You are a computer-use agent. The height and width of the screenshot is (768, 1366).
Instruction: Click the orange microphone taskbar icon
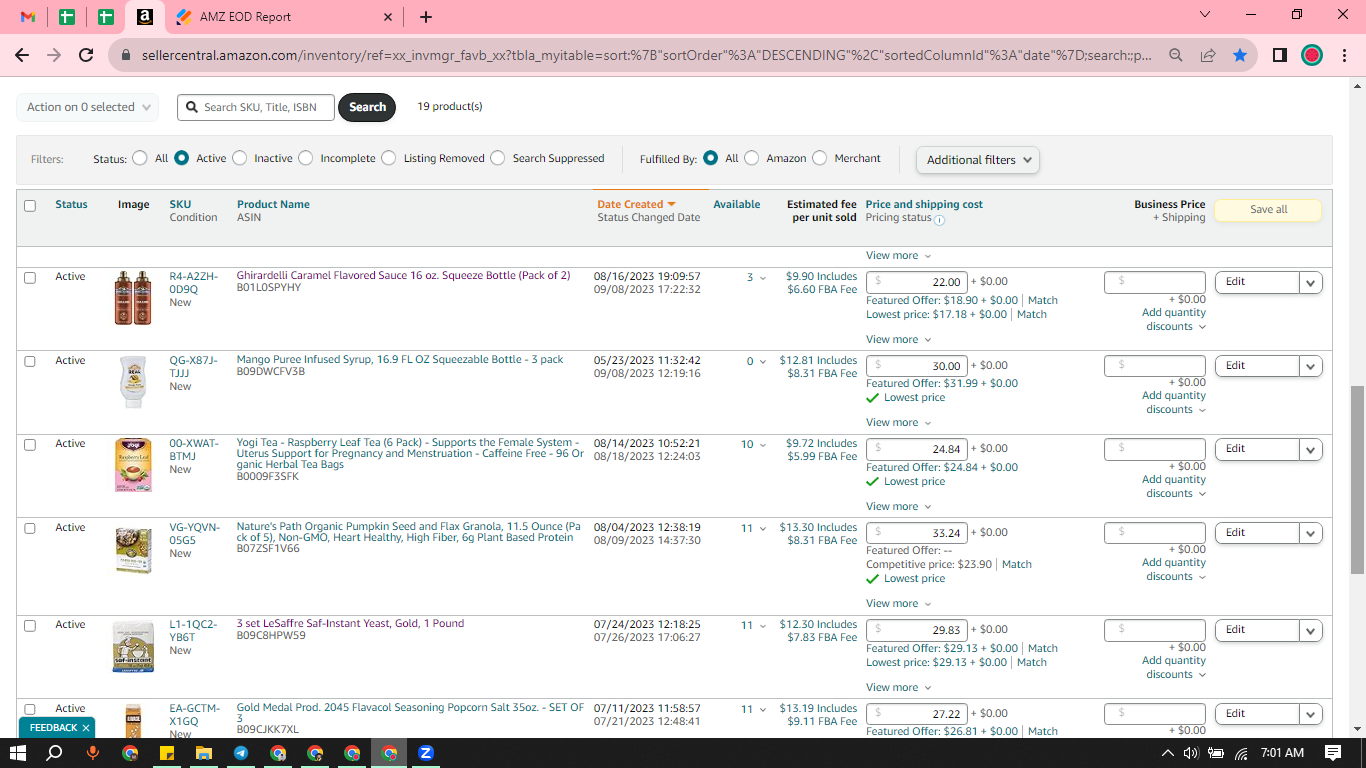tap(92, 753)
